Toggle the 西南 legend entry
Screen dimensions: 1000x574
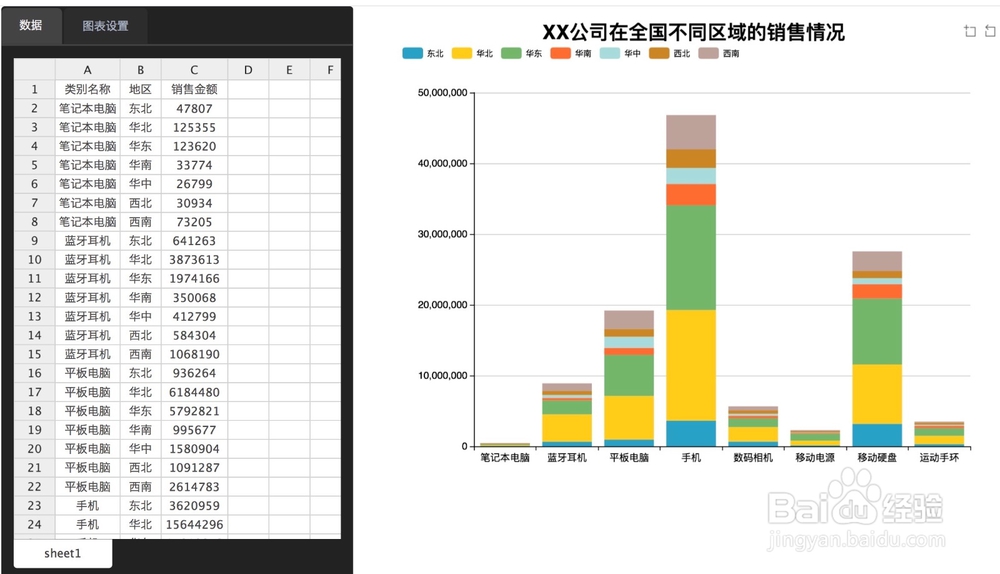pyautogui.click(x=719, y=54)
